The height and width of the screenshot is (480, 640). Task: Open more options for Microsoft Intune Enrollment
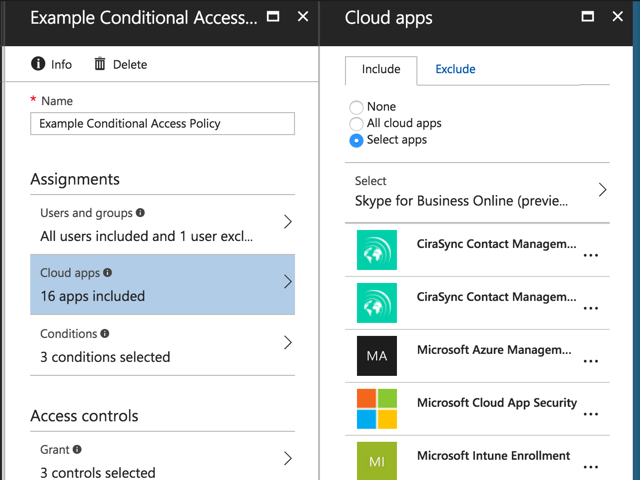[591, 467]
